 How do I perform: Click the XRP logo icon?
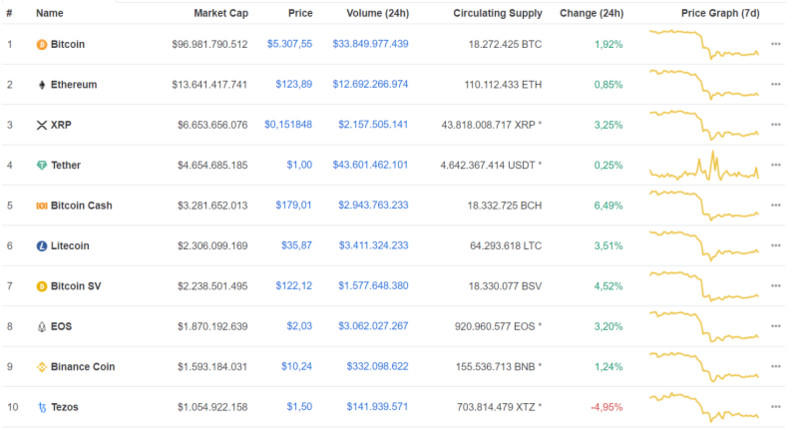coord(42,125)
